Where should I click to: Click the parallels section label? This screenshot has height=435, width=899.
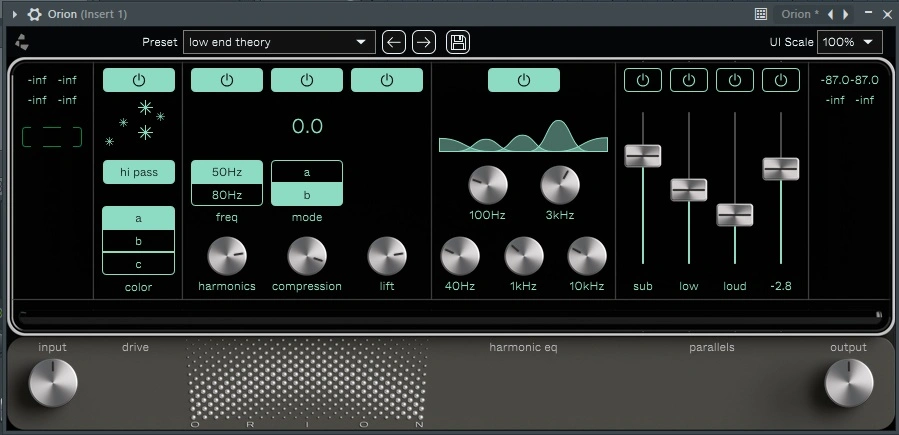(712, 347)
